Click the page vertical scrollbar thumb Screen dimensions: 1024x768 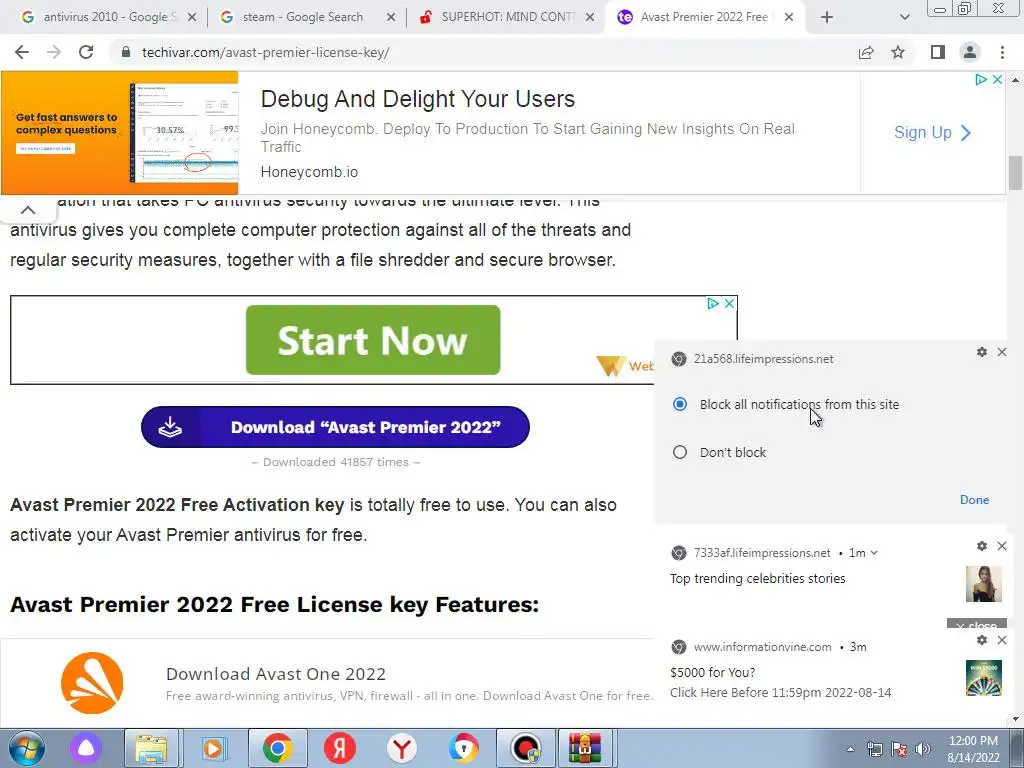[x=1015, y=172]
